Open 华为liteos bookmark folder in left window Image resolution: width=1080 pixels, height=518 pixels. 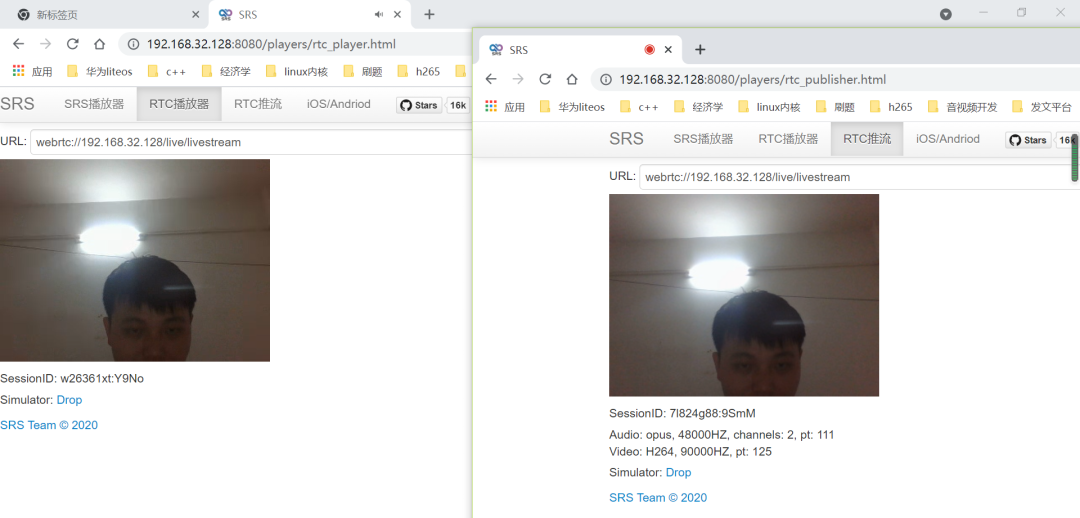[100, 71]
